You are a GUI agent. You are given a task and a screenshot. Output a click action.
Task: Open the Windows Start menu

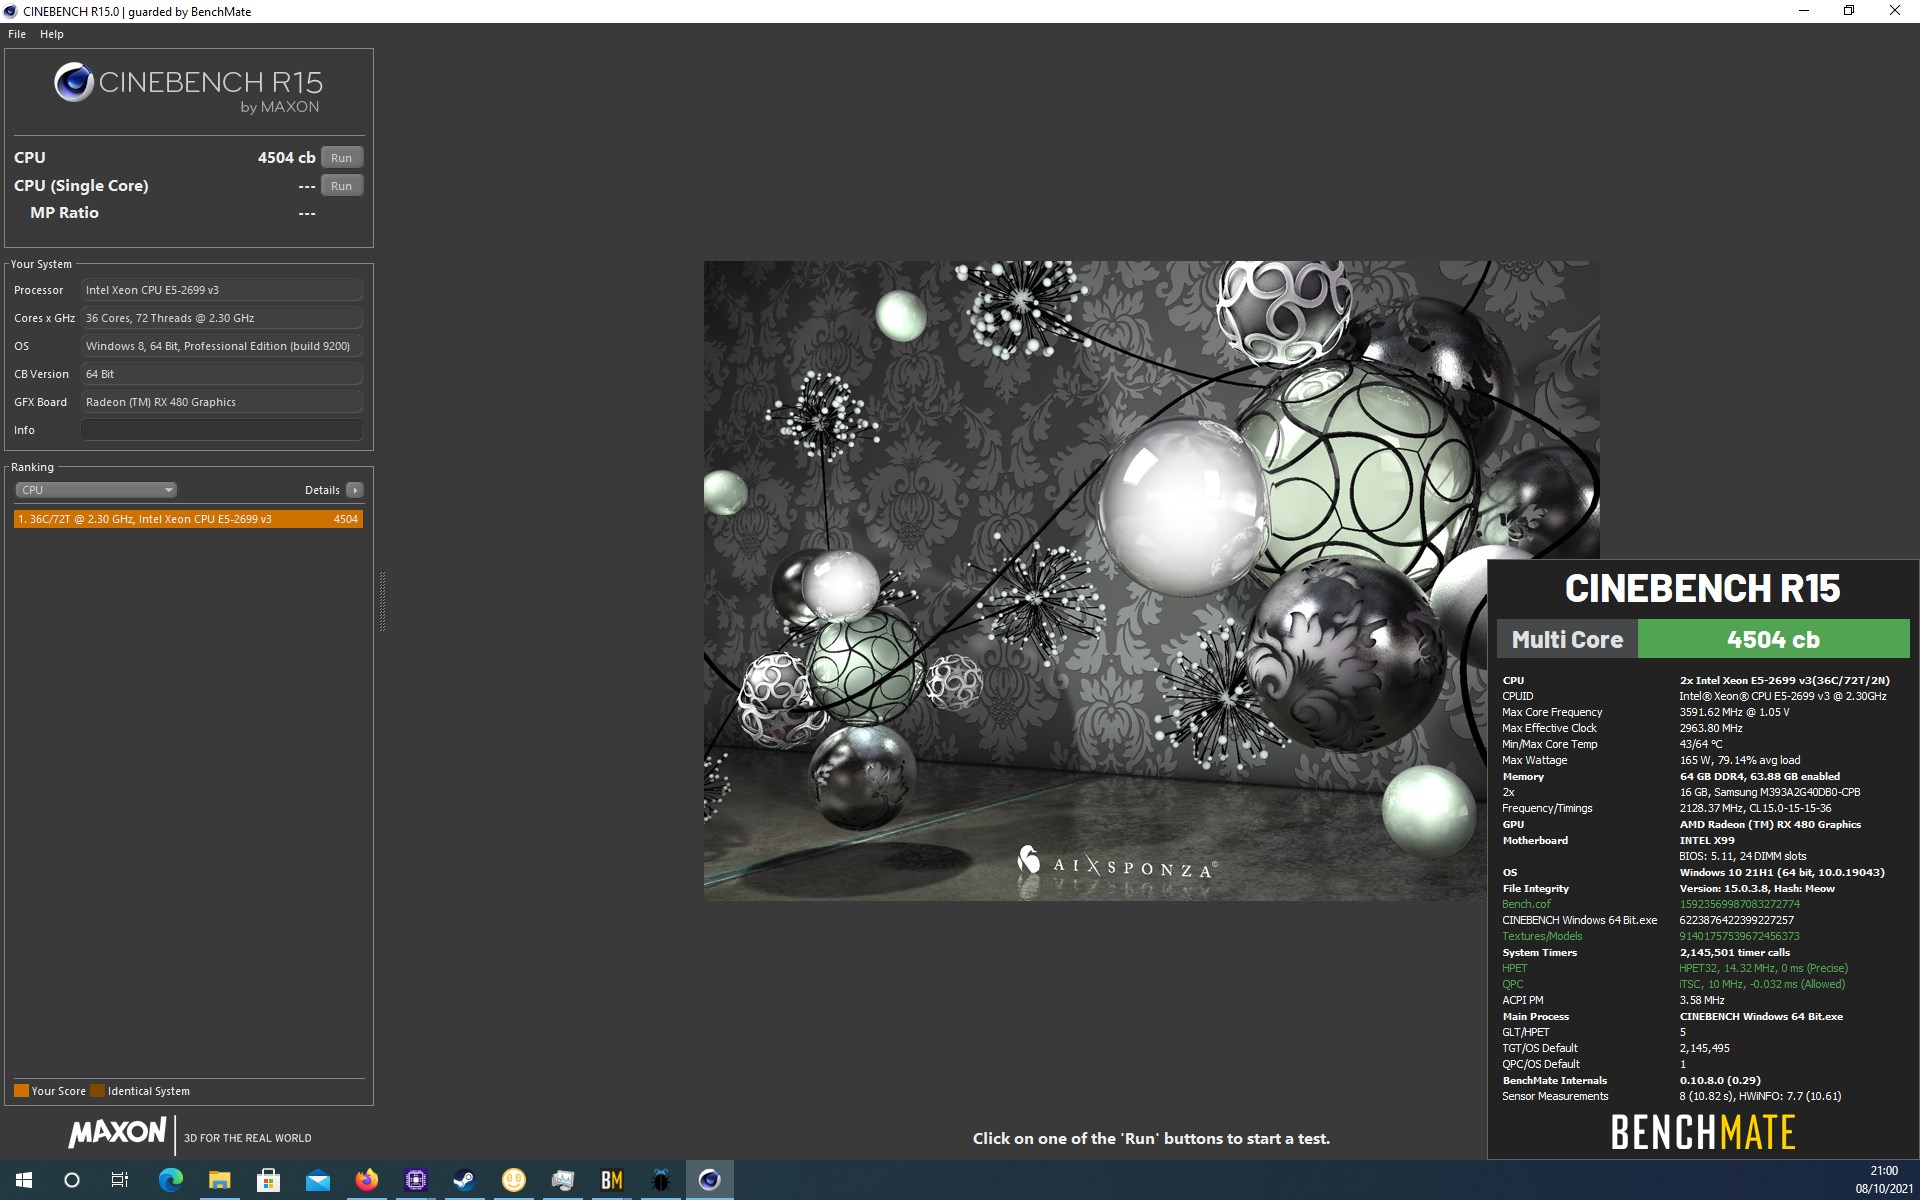coord(24,1180)
